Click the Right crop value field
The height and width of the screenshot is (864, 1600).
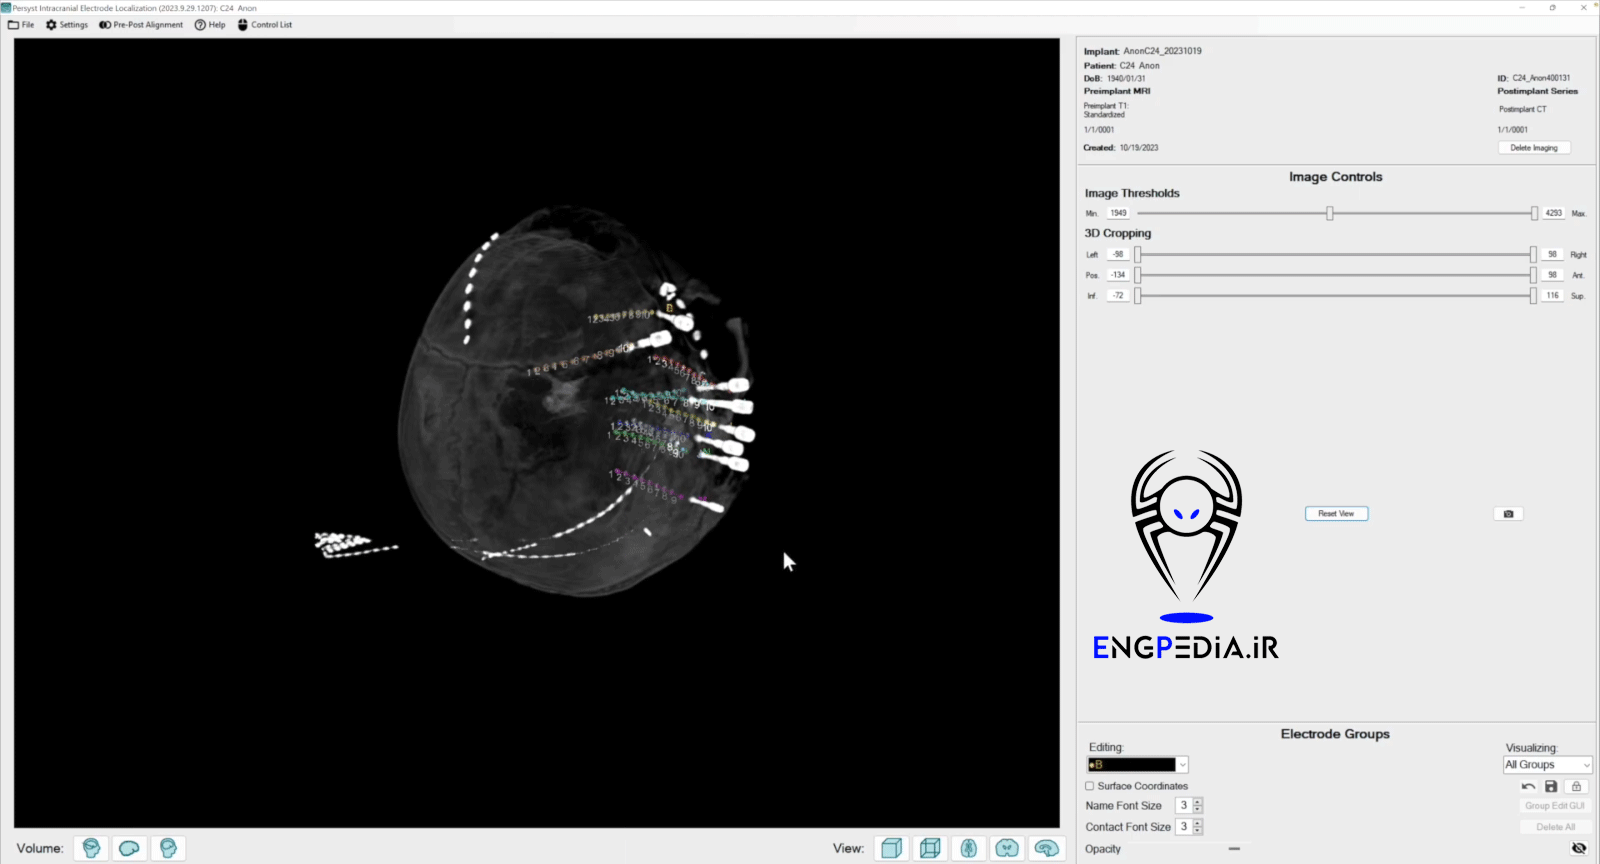coord(1553,254)
